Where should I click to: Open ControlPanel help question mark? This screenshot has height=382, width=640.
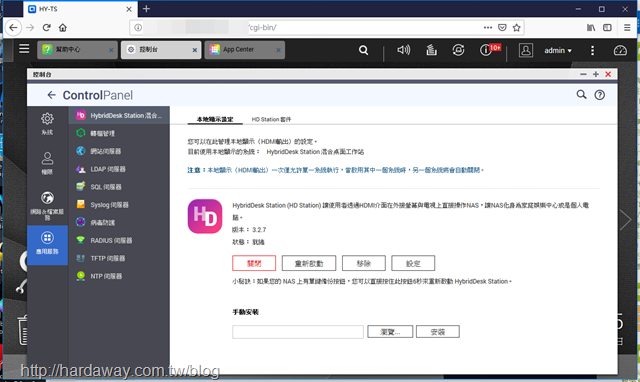pos(600,95)
